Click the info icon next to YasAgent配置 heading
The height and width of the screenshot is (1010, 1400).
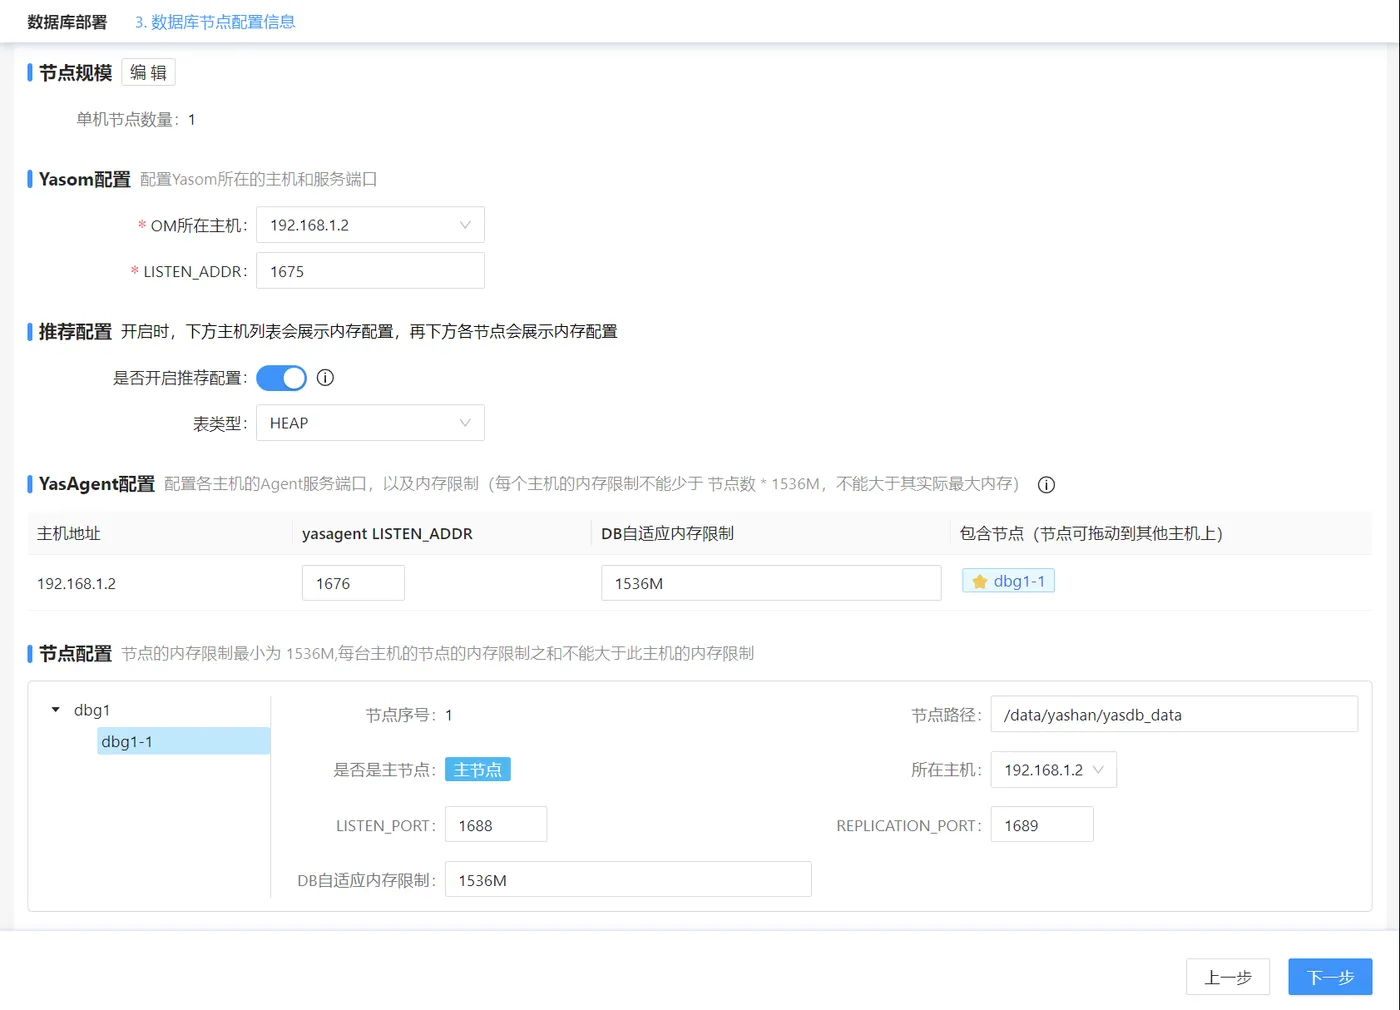[x=1046, y=484]
